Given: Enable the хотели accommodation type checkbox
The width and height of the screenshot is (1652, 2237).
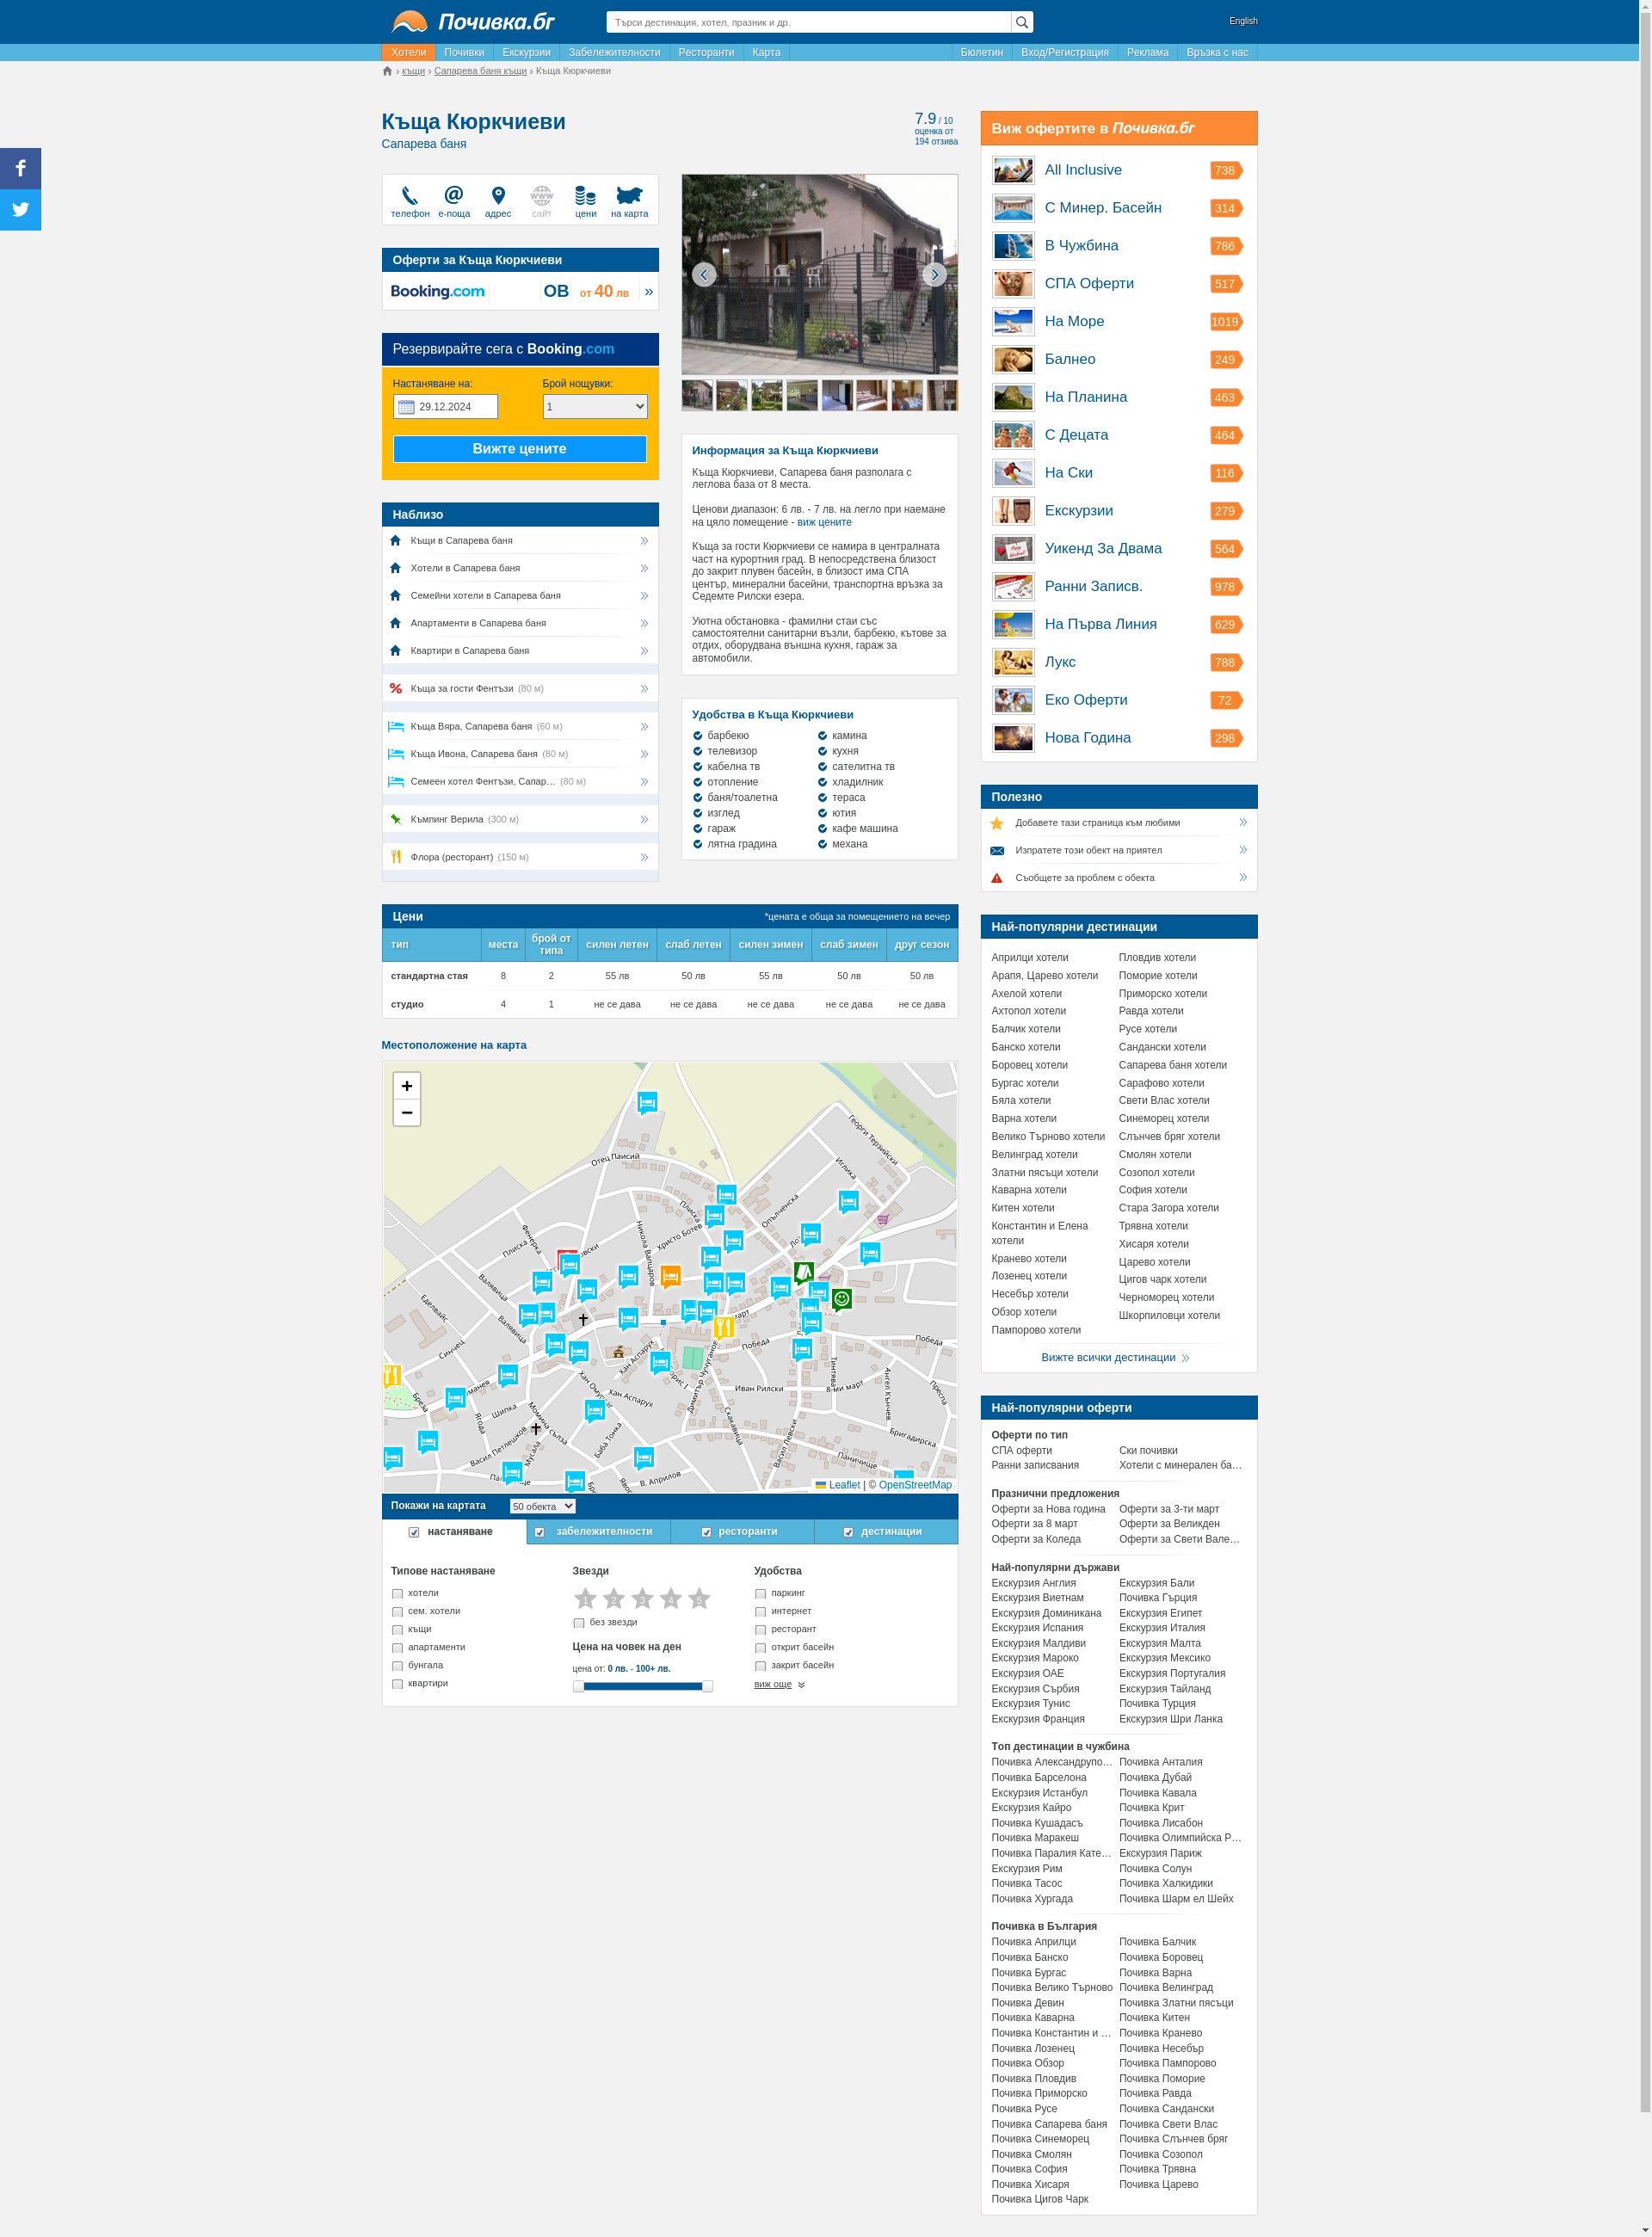Looking at the screenshot, I should (397, 1594).
